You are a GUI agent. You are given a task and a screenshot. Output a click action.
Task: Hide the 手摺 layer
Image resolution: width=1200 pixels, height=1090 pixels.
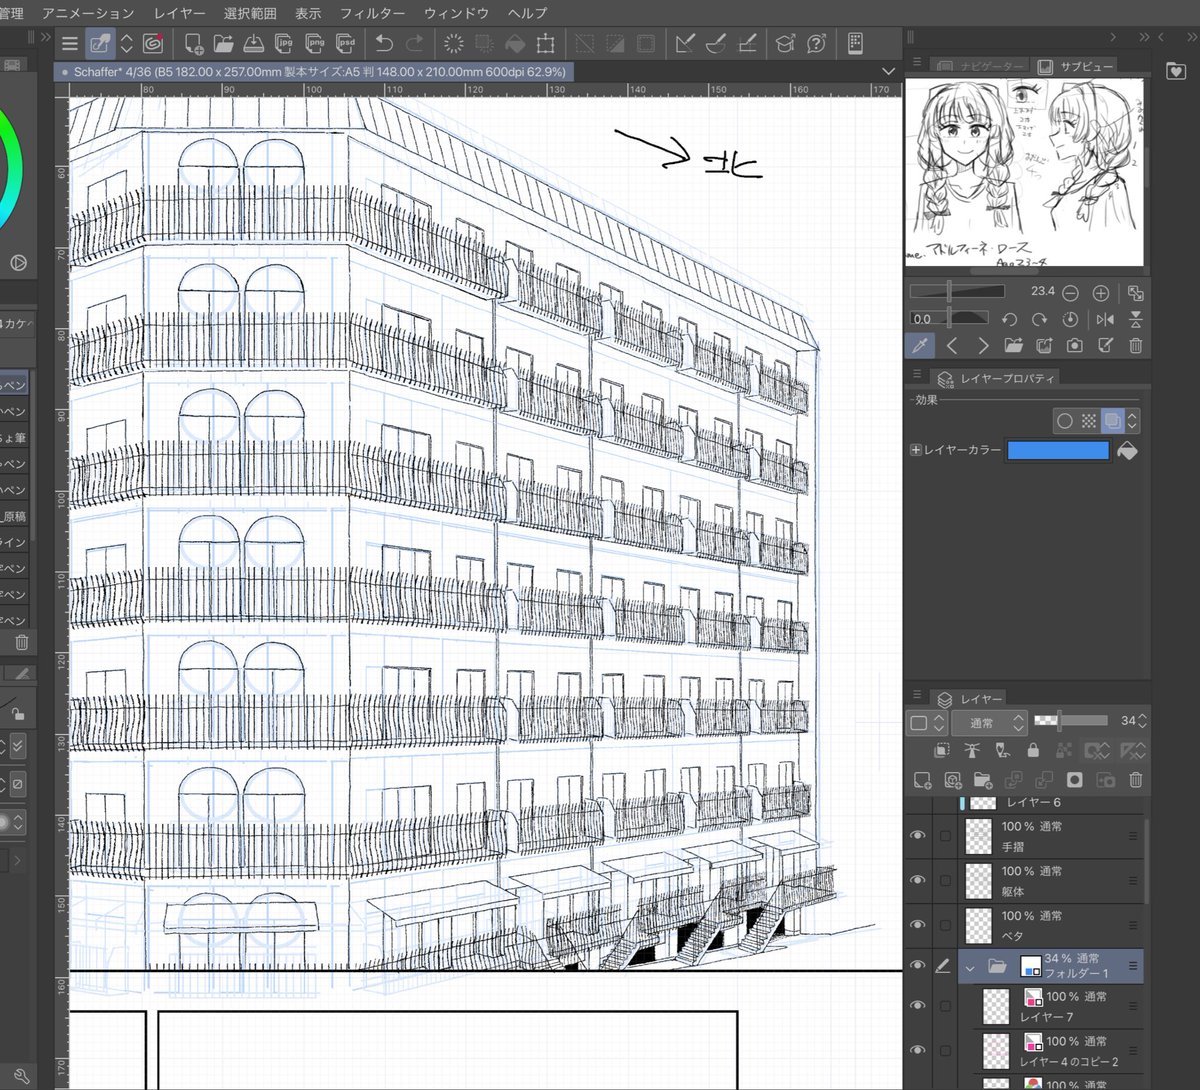(x=917, y=836)
